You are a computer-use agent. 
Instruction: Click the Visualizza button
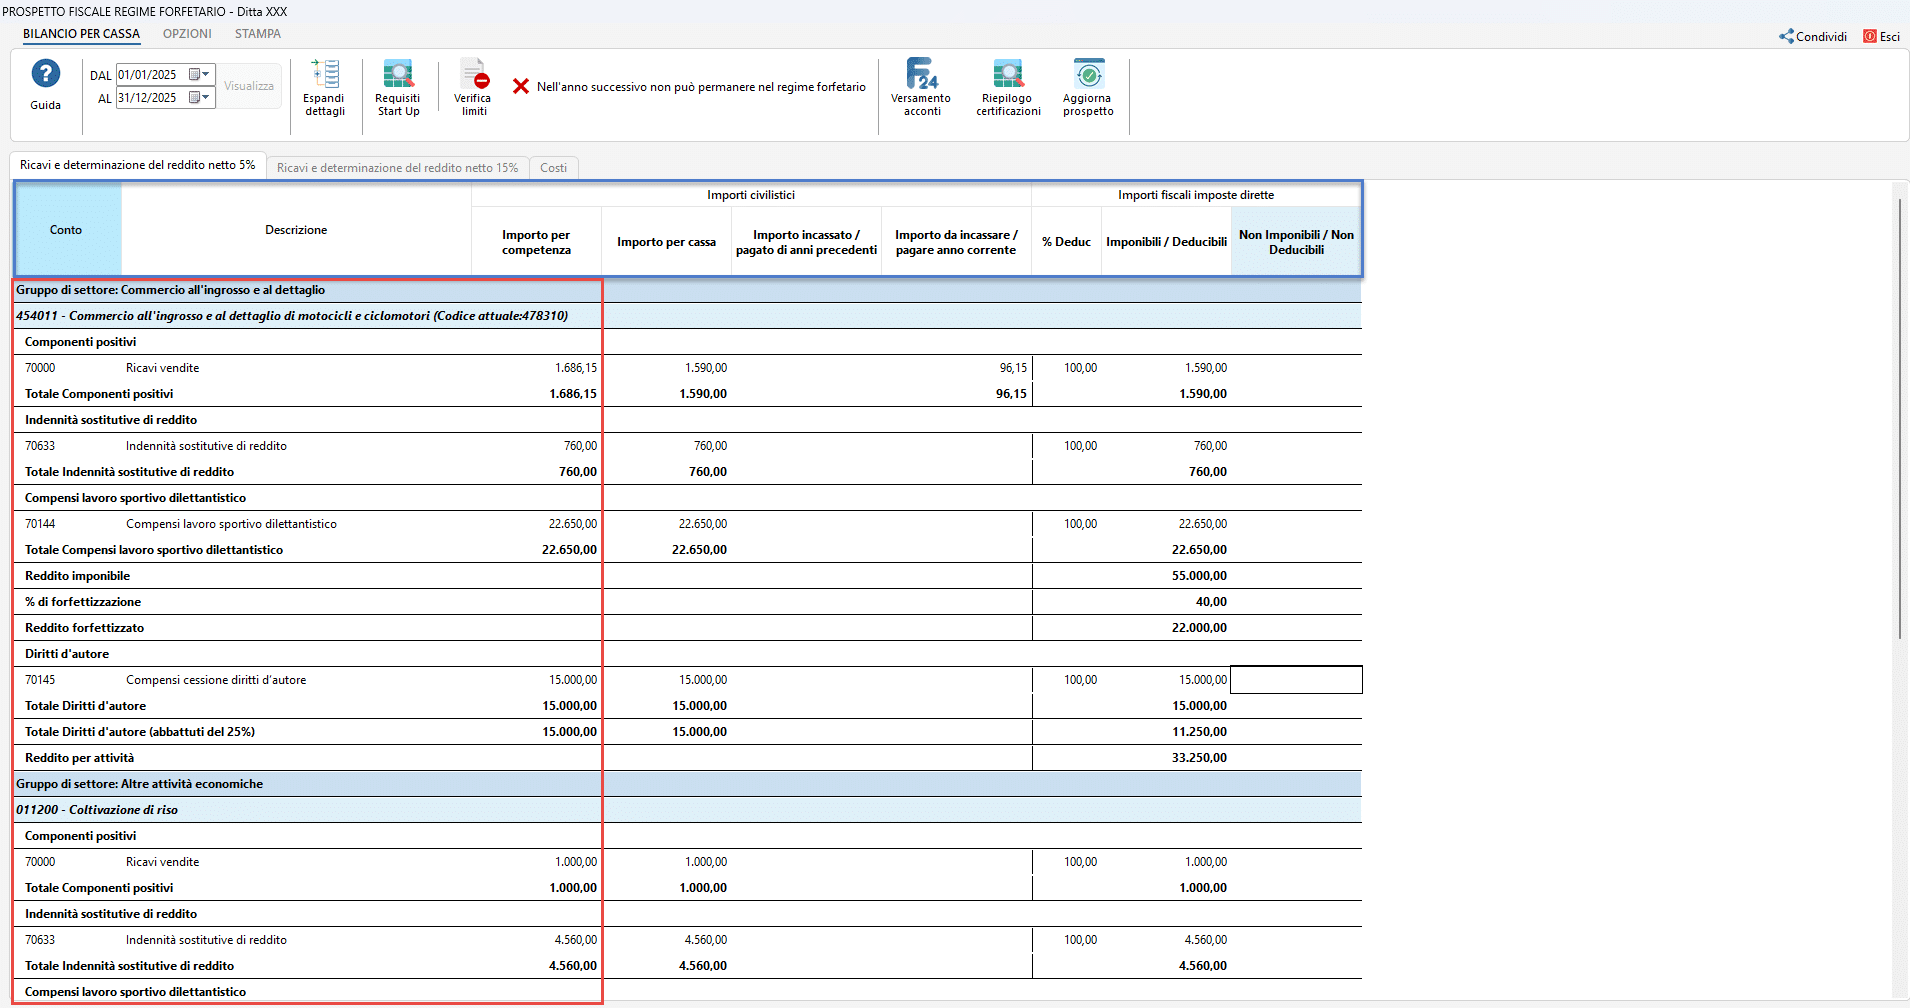click(249, 86)
